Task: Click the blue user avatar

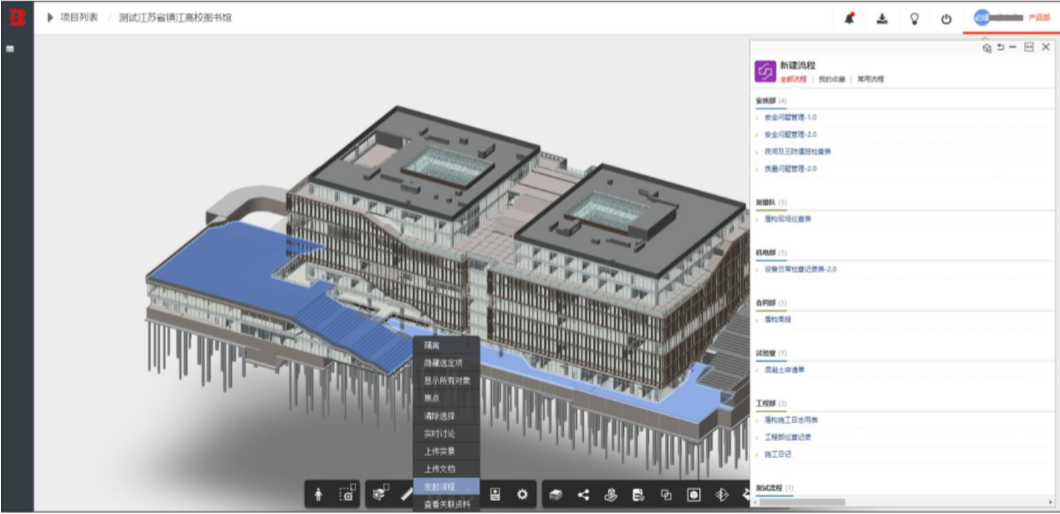Action: pos(981,18)
